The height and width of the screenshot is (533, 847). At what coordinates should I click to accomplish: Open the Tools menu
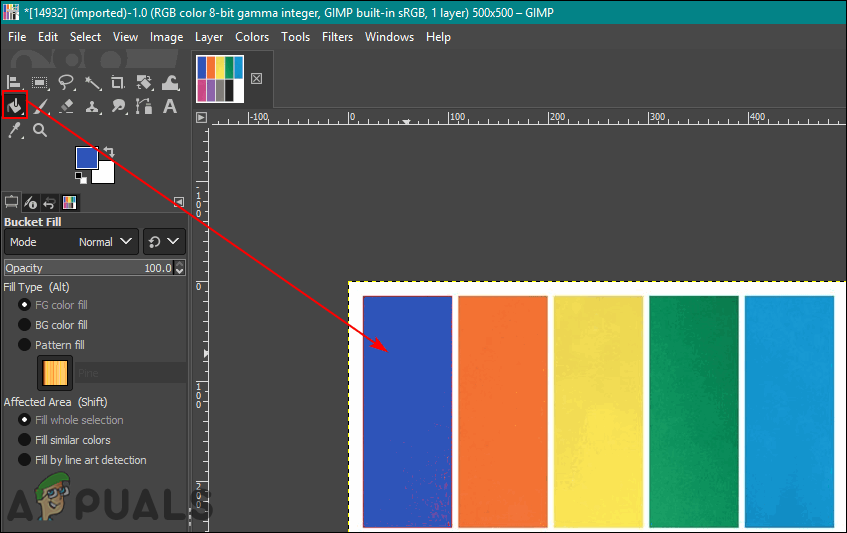[295, 37]
